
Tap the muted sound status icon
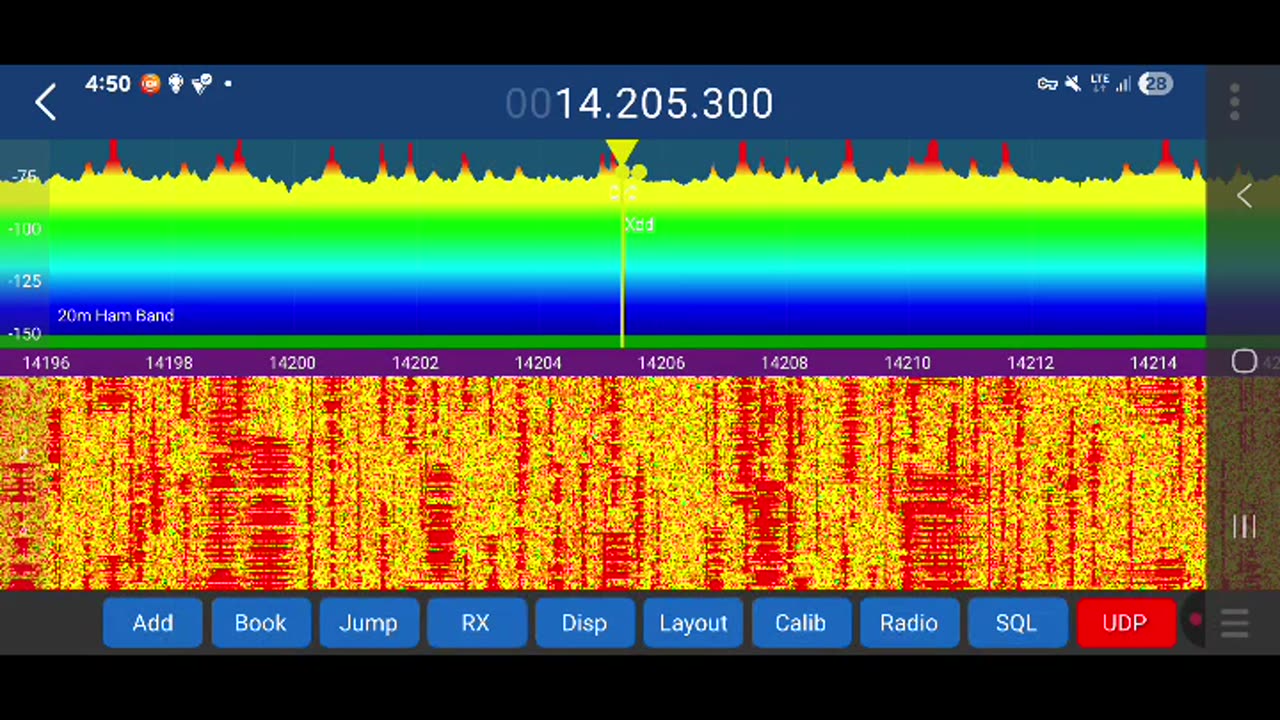[x=1073, y=84]
